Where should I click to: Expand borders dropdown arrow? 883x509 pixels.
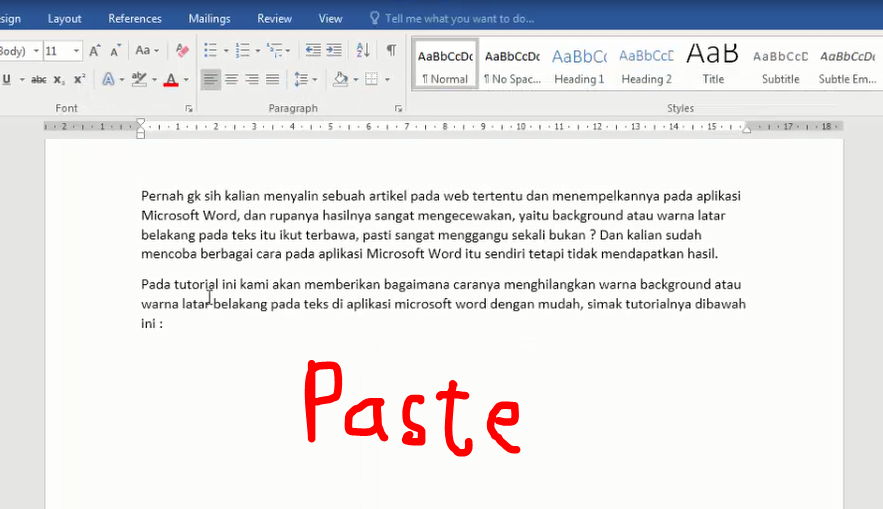pyautogui.click(x=387, y=80)
